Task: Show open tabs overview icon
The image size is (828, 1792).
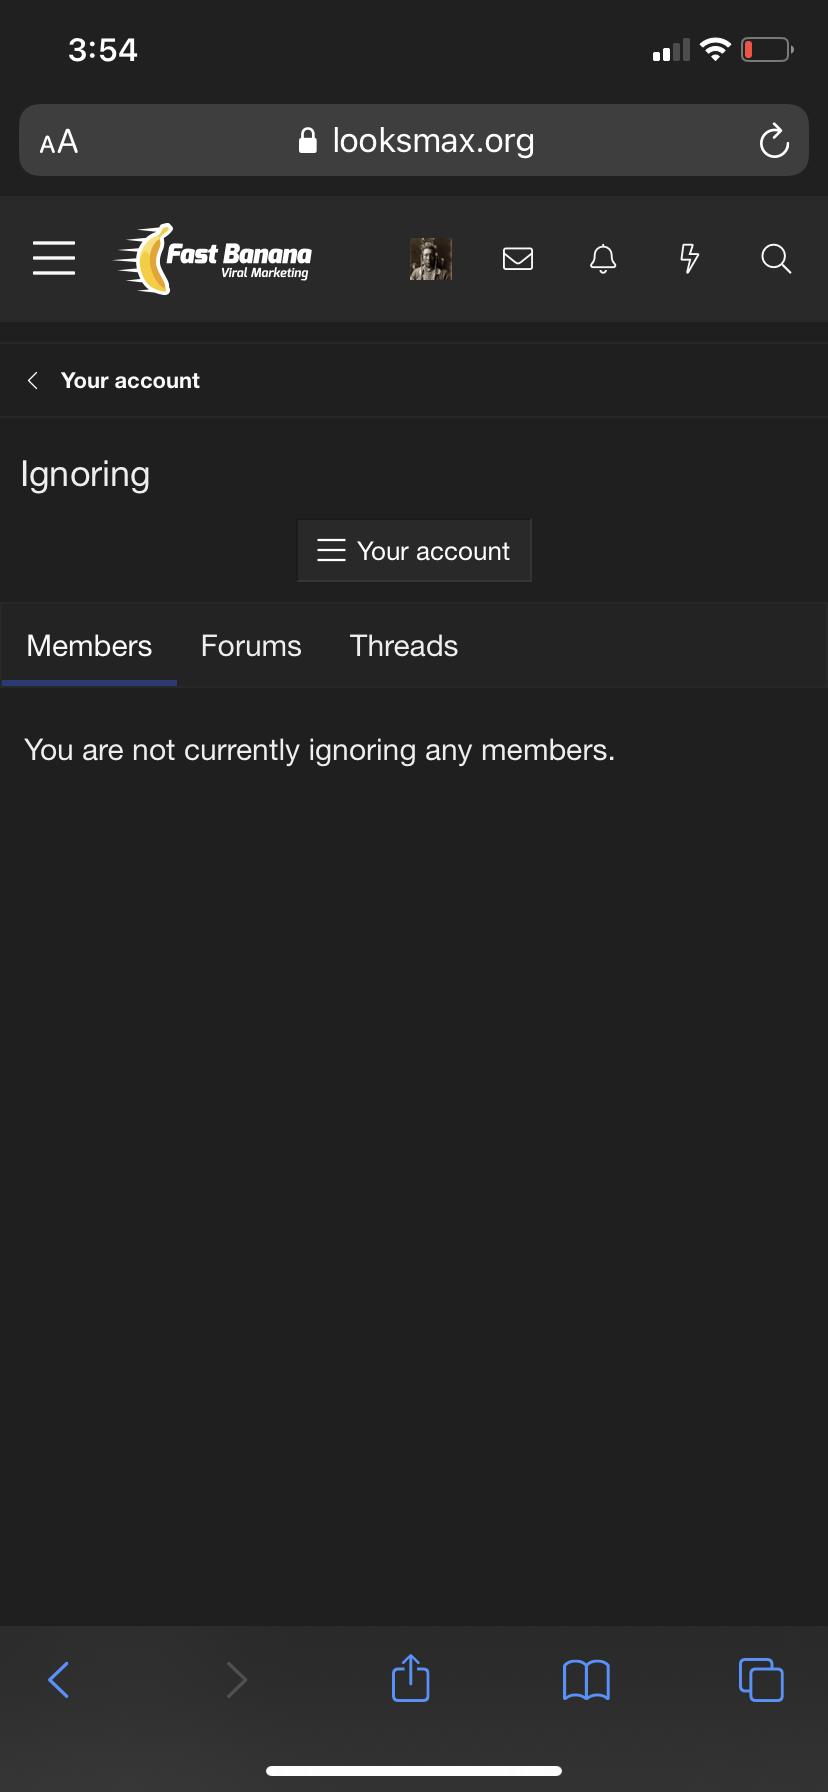Action: (x=761, y=1680)
